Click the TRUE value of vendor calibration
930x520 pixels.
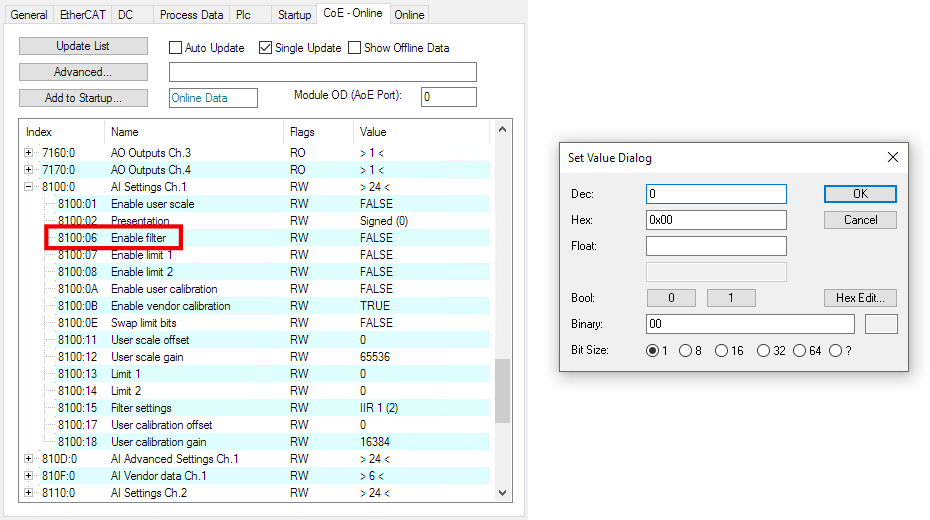(375, 306)
